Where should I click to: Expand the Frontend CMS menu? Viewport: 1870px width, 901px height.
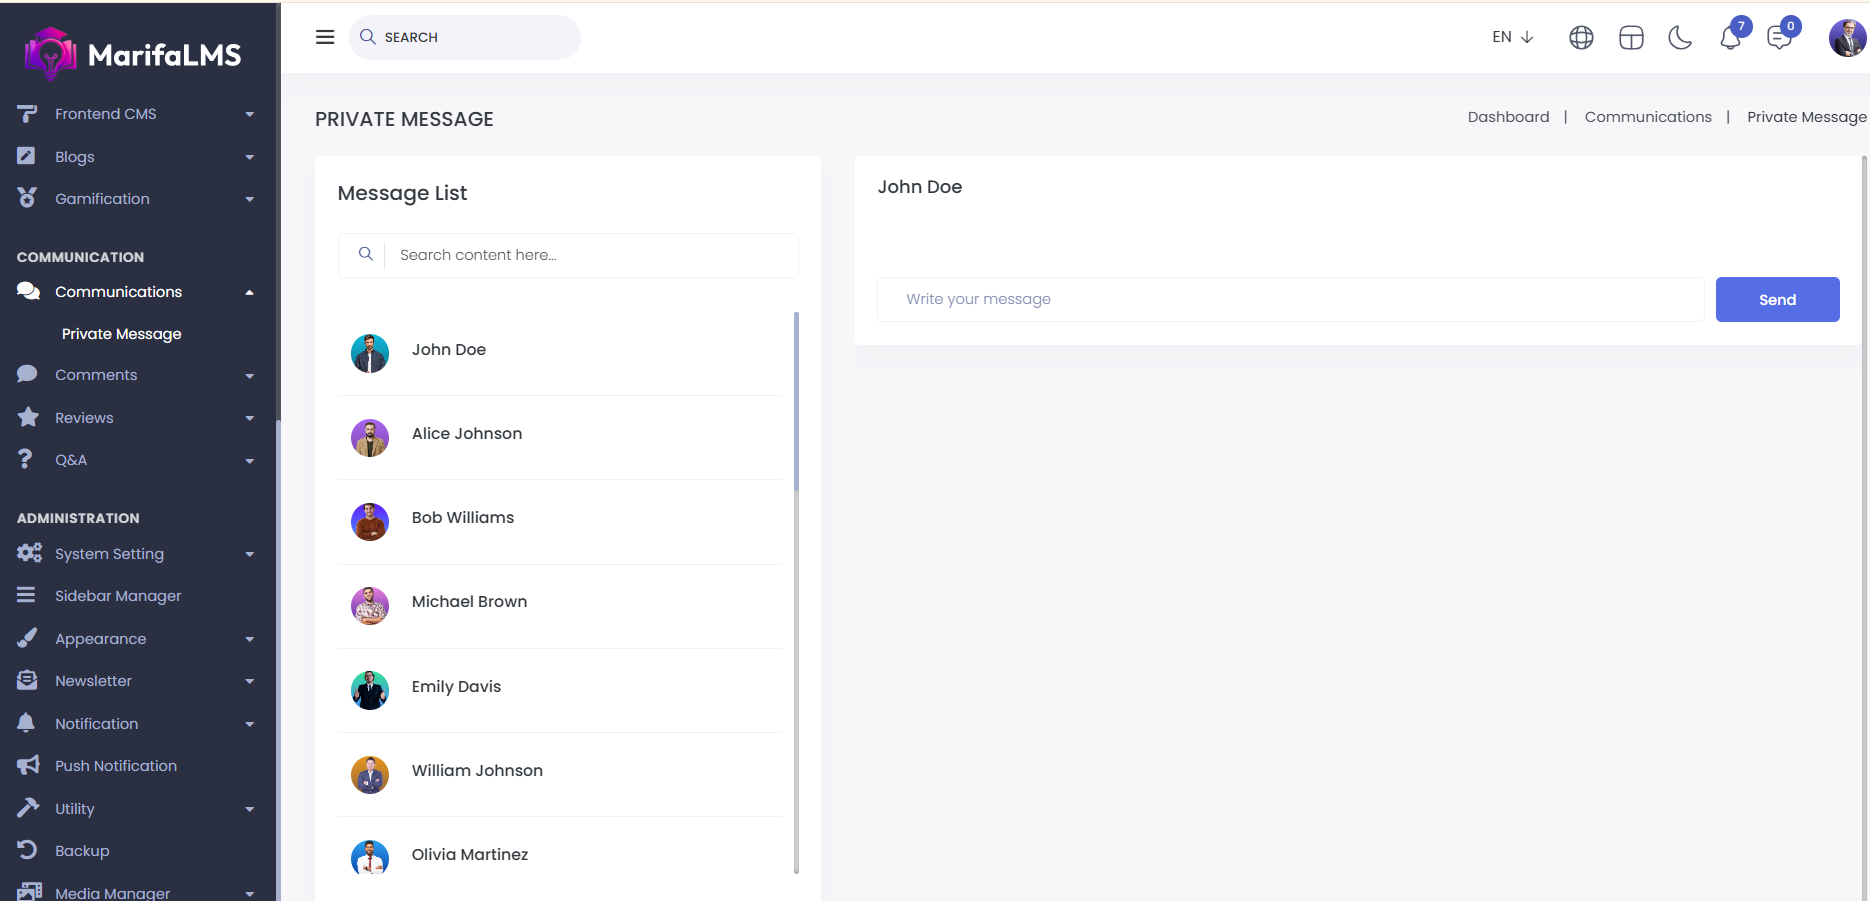coord(136,114)
